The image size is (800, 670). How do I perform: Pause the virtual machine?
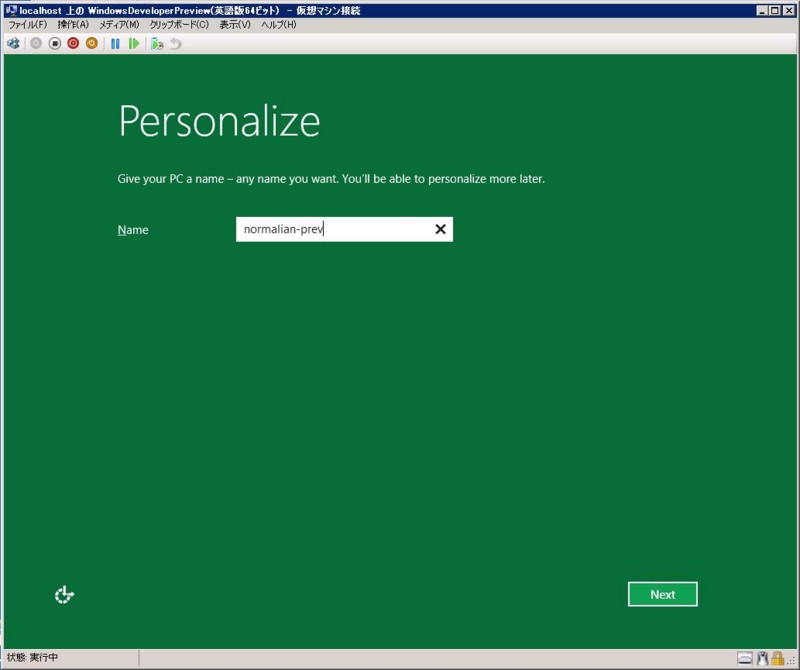pyautogui.click(x=115, y=44)
